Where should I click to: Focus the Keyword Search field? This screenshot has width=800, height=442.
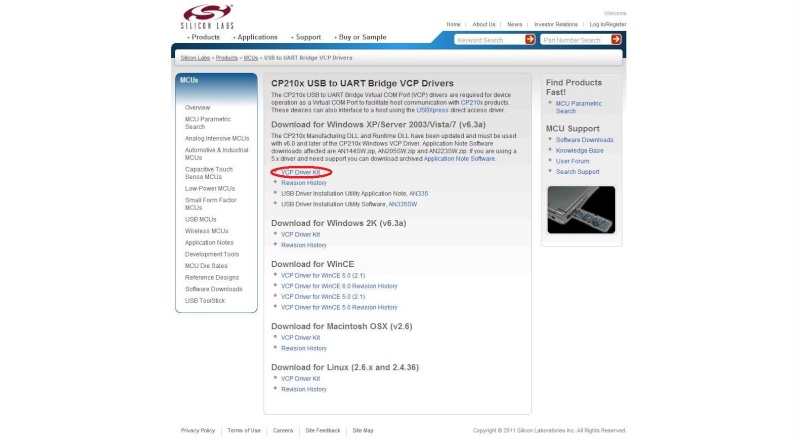489,40
